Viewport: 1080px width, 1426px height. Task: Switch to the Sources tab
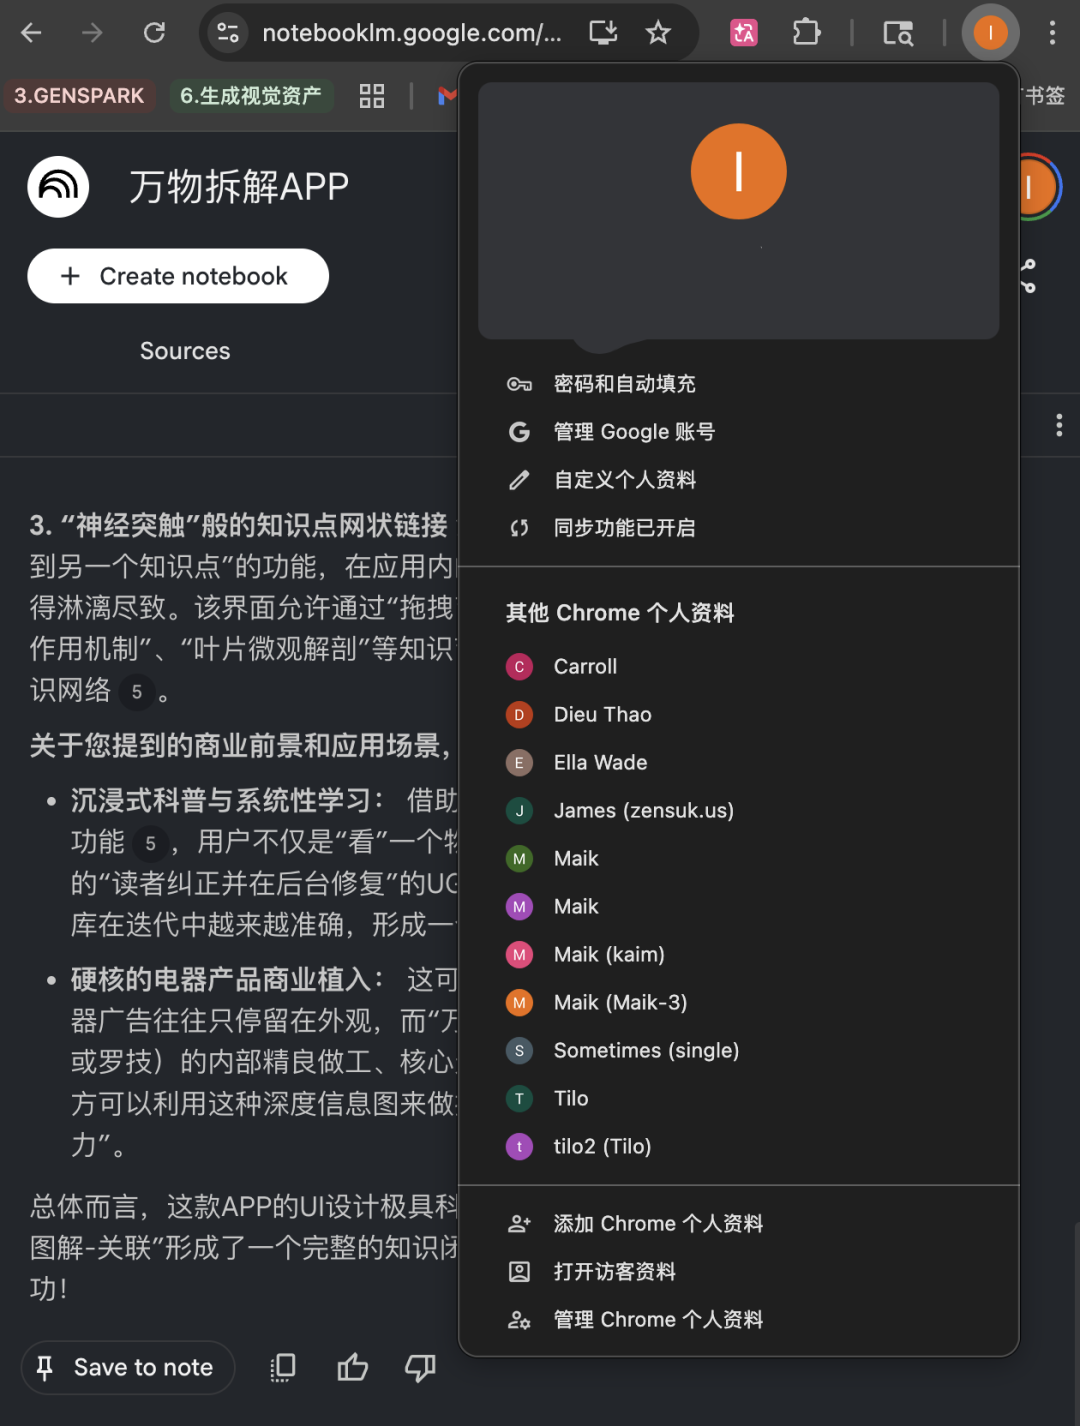(x=185, y=351)
